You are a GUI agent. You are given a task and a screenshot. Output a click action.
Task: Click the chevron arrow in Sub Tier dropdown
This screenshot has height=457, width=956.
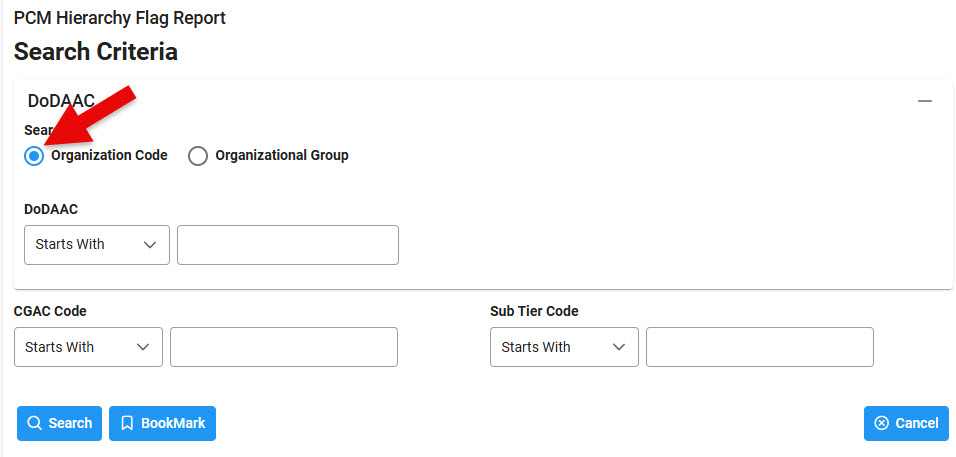coord(619,347)
